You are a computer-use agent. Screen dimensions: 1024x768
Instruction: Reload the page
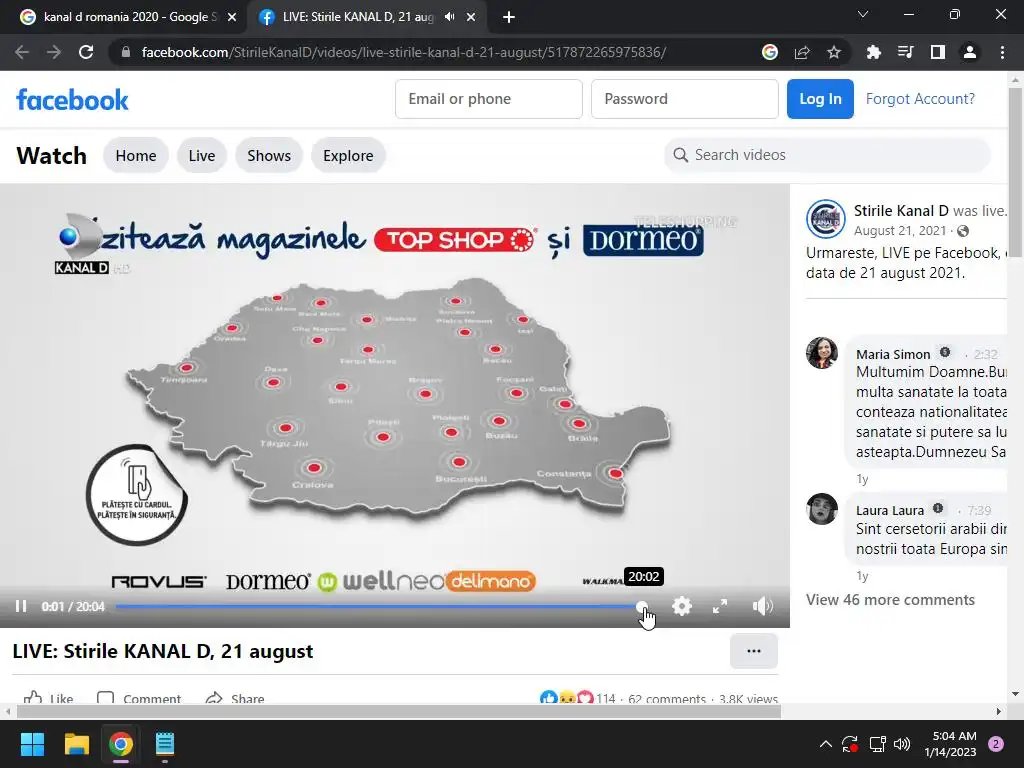pyautogui.click(x=86, y=52)
